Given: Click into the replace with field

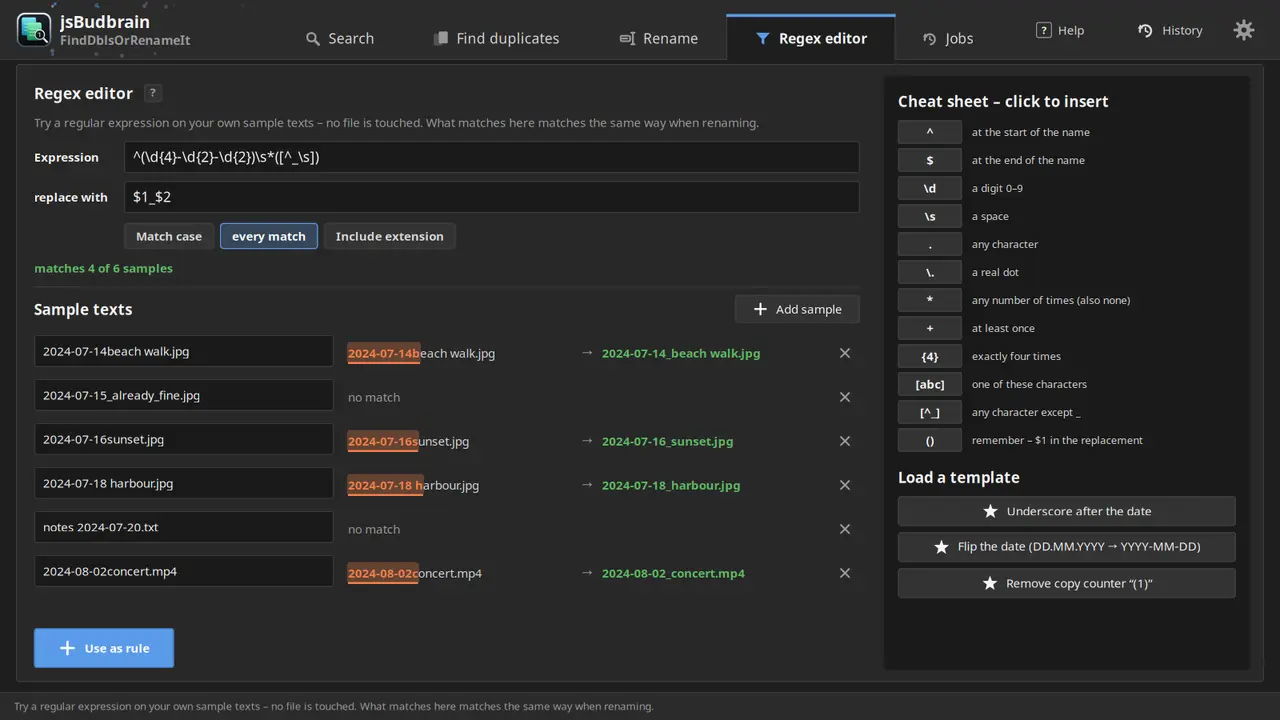Looking at the screenshot, I should pyautogui.click(x=492, y=197).
